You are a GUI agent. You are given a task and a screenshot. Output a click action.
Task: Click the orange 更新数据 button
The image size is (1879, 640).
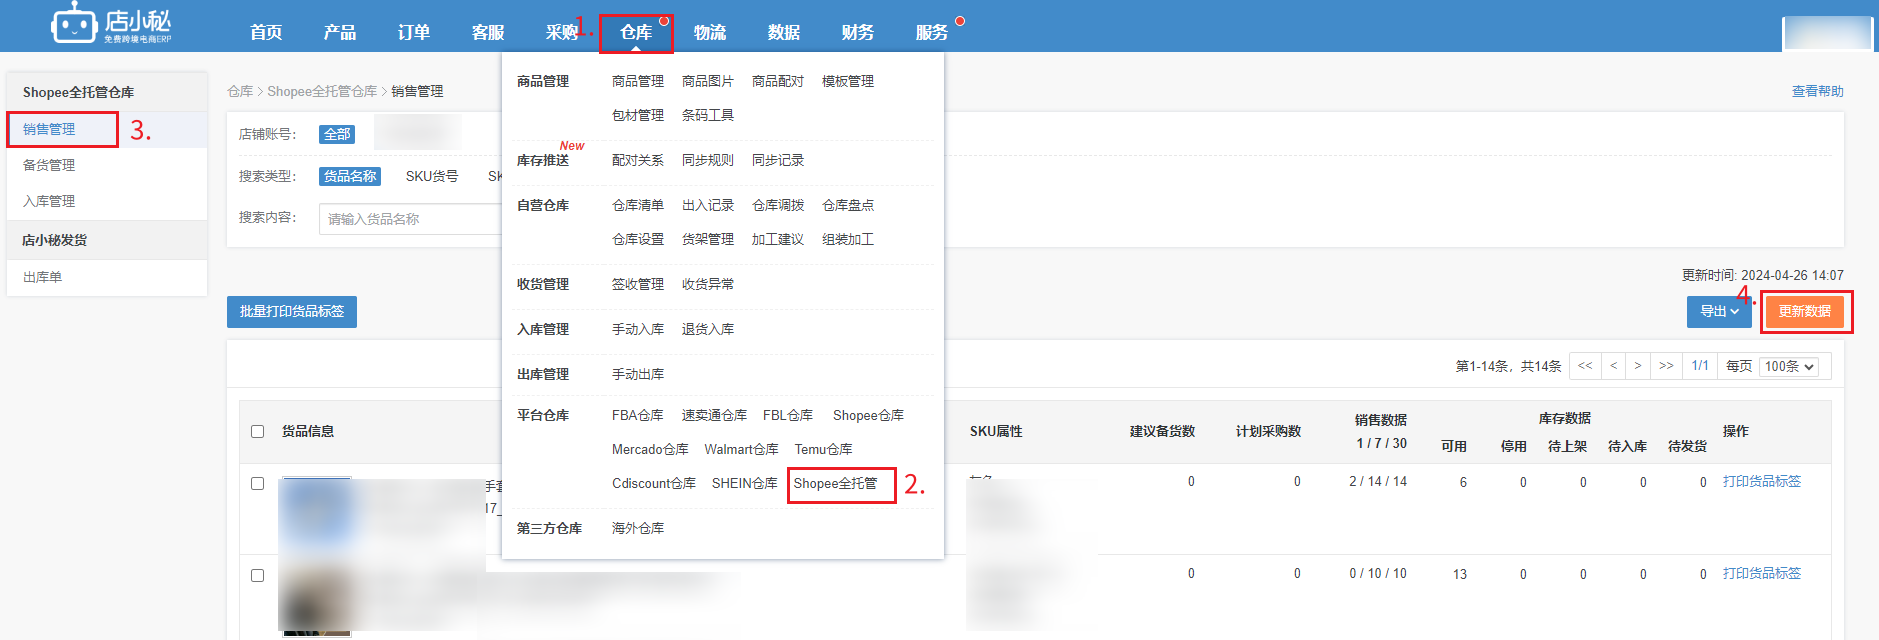tap(1805, 311)
